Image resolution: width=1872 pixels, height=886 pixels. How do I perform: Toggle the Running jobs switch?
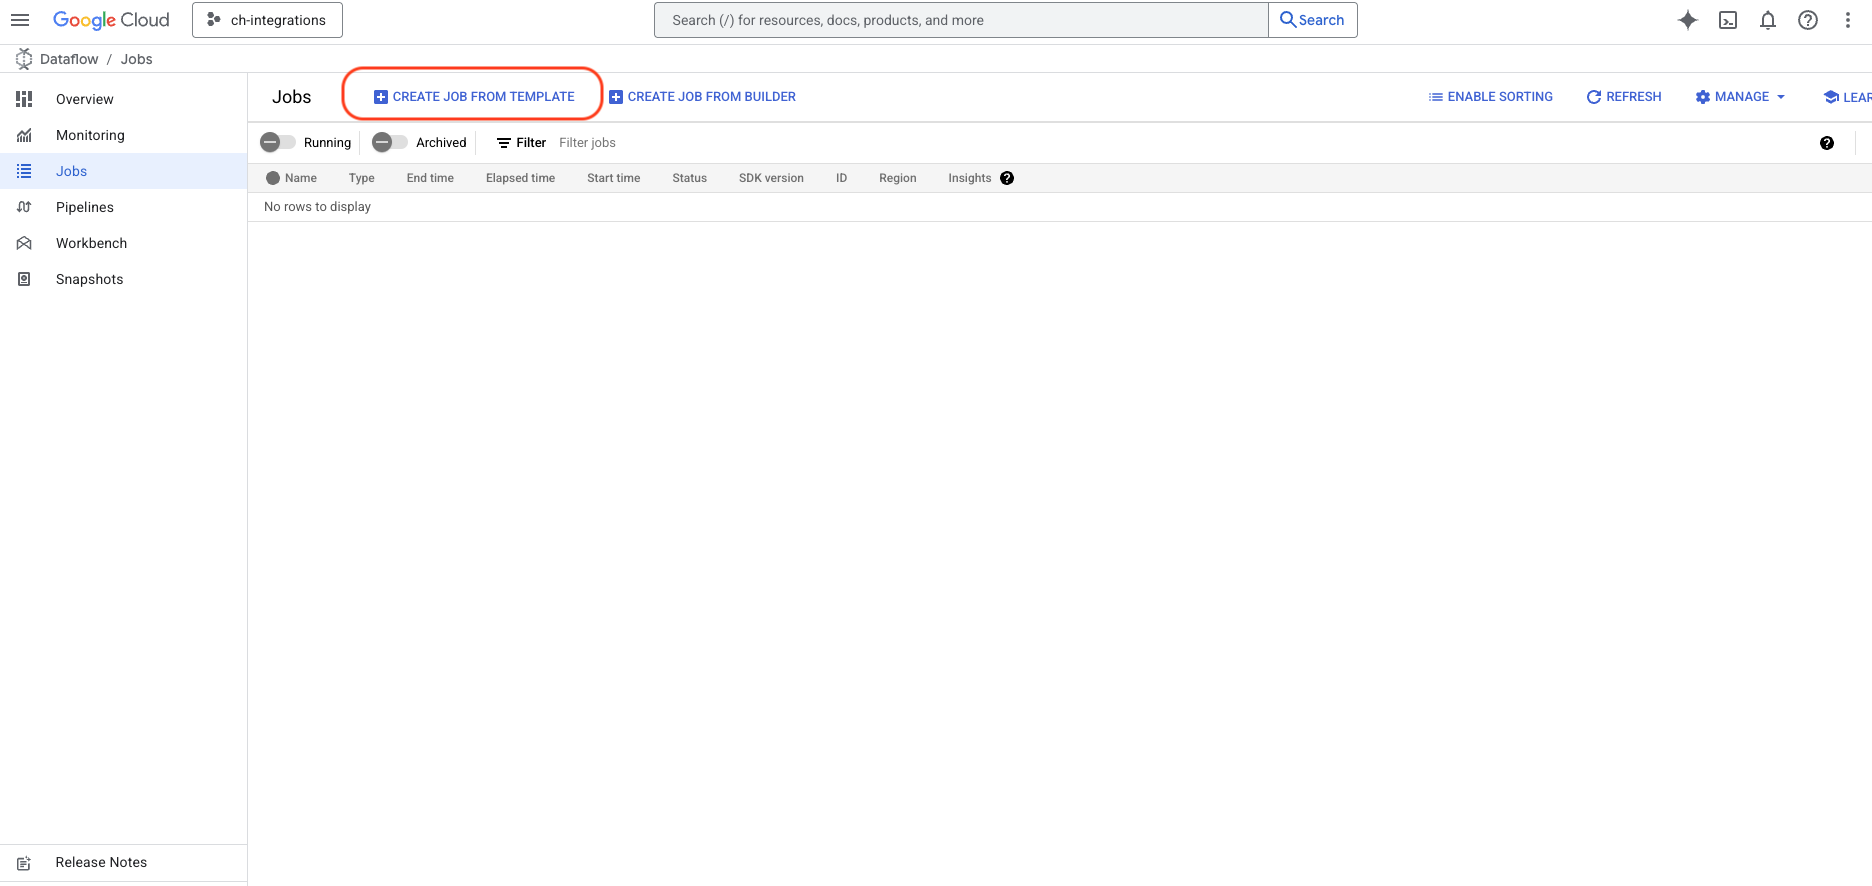[x=278, y=143]
